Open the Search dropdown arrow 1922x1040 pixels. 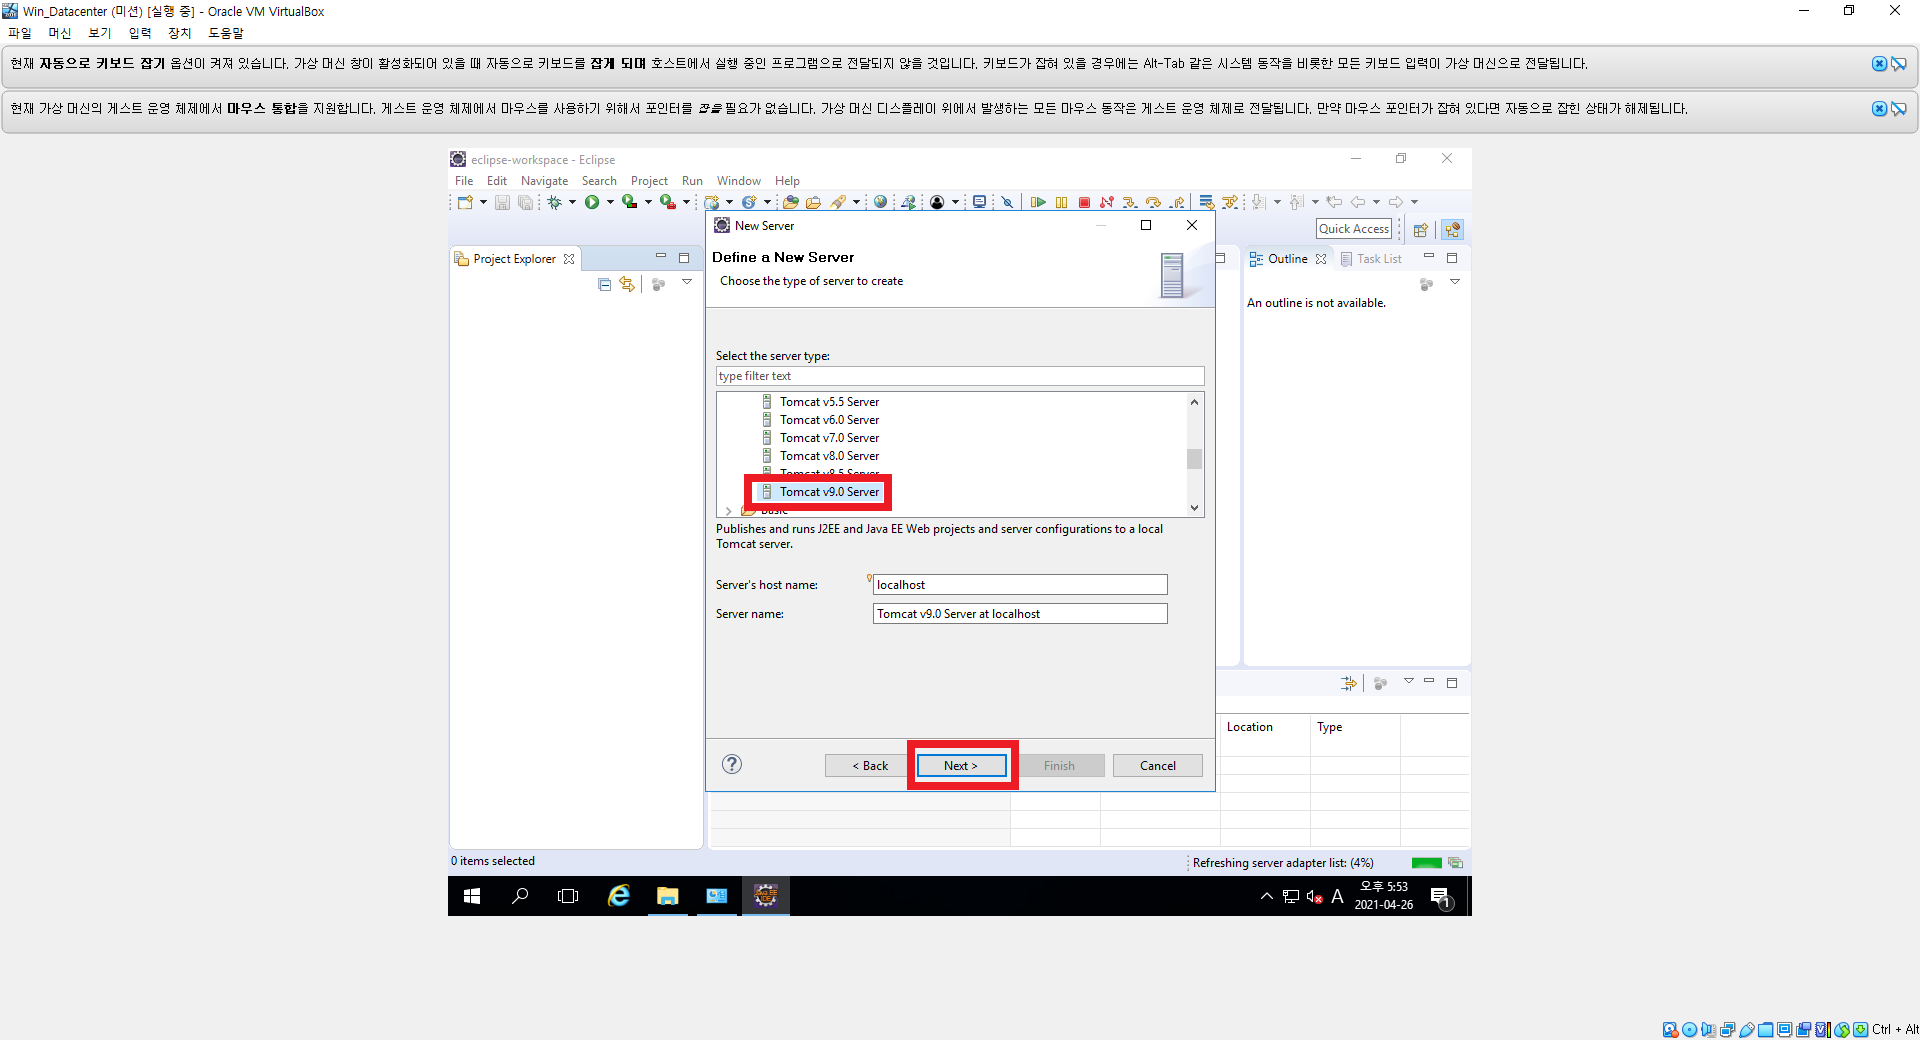click(x=857, y=202)
